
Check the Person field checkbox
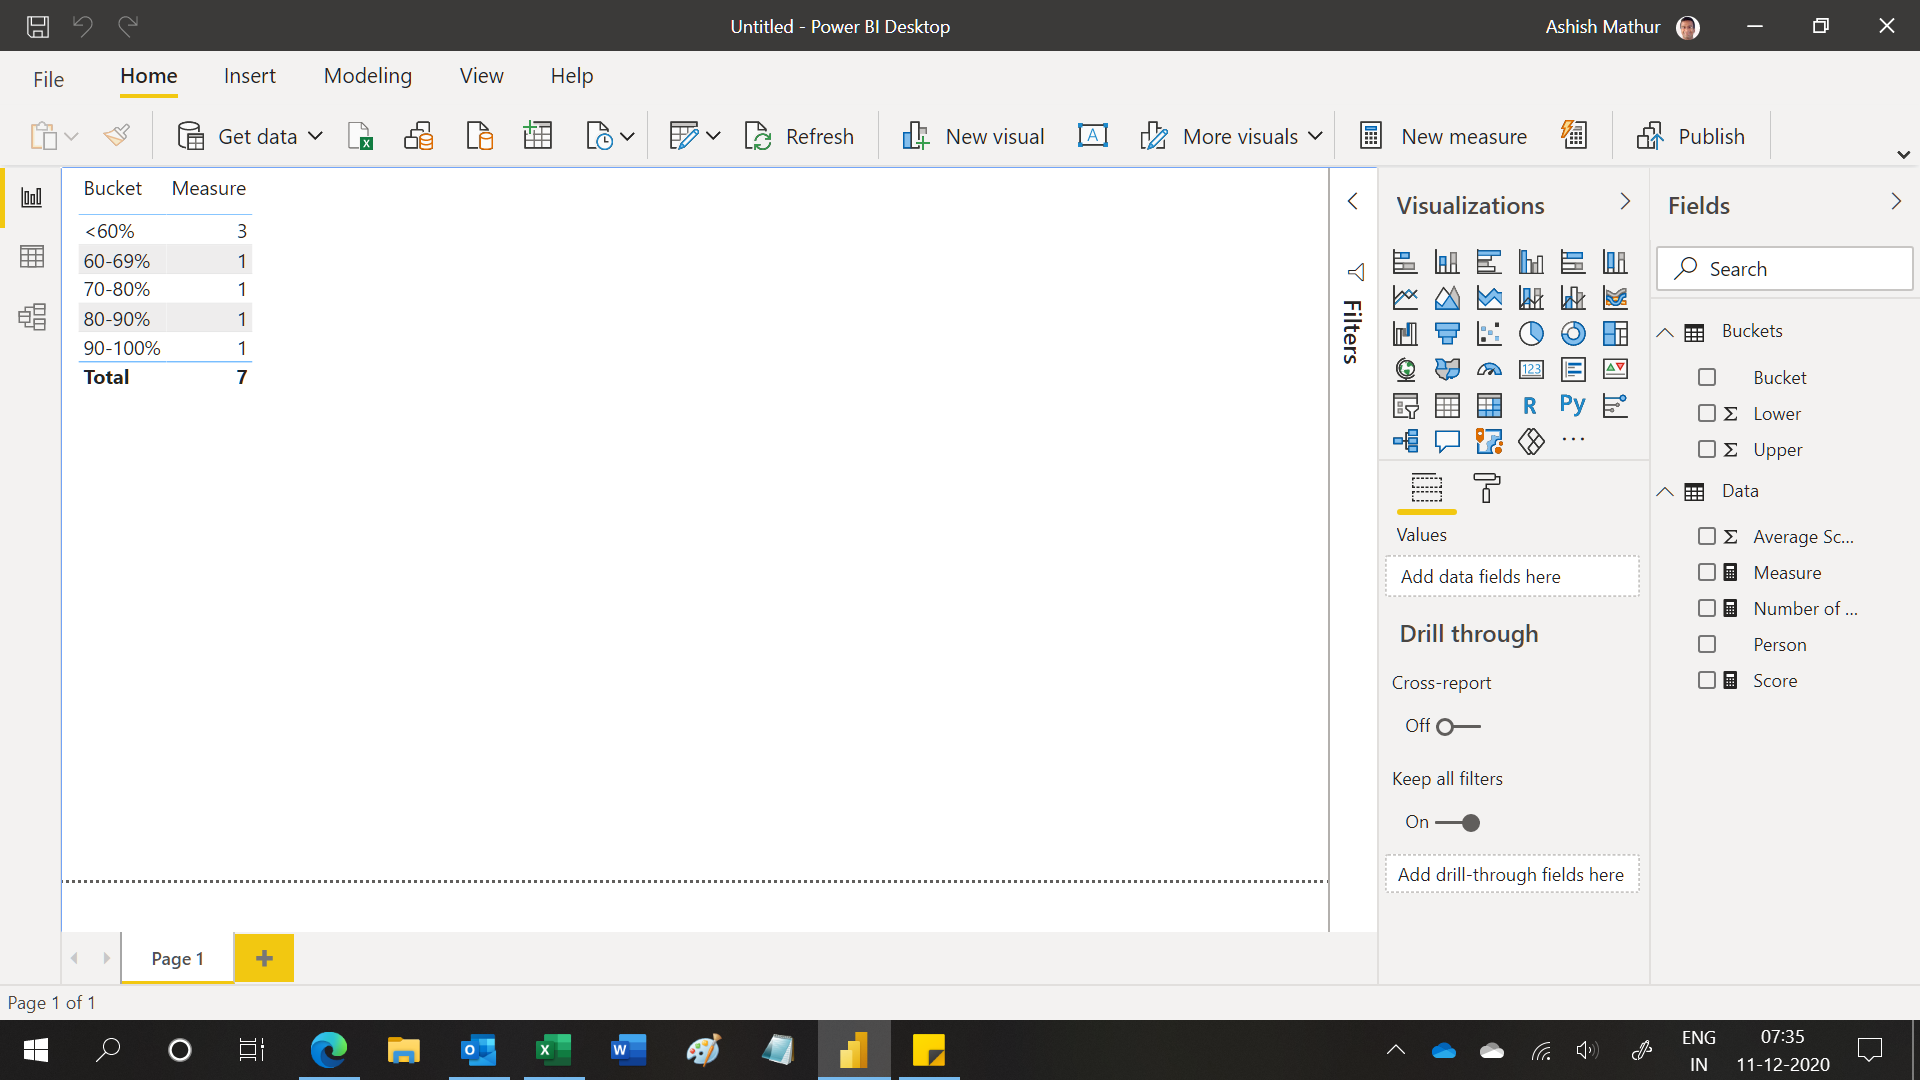click(1707, 645)
